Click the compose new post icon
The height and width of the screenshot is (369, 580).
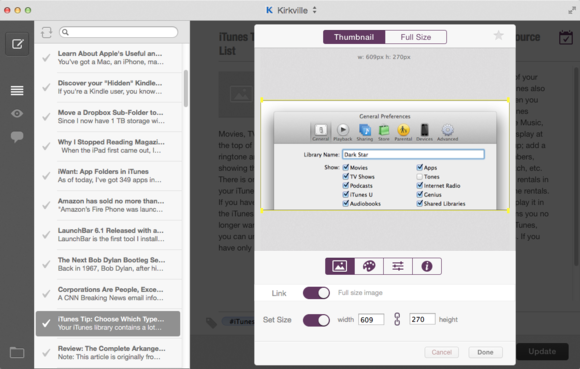(17, 44)
